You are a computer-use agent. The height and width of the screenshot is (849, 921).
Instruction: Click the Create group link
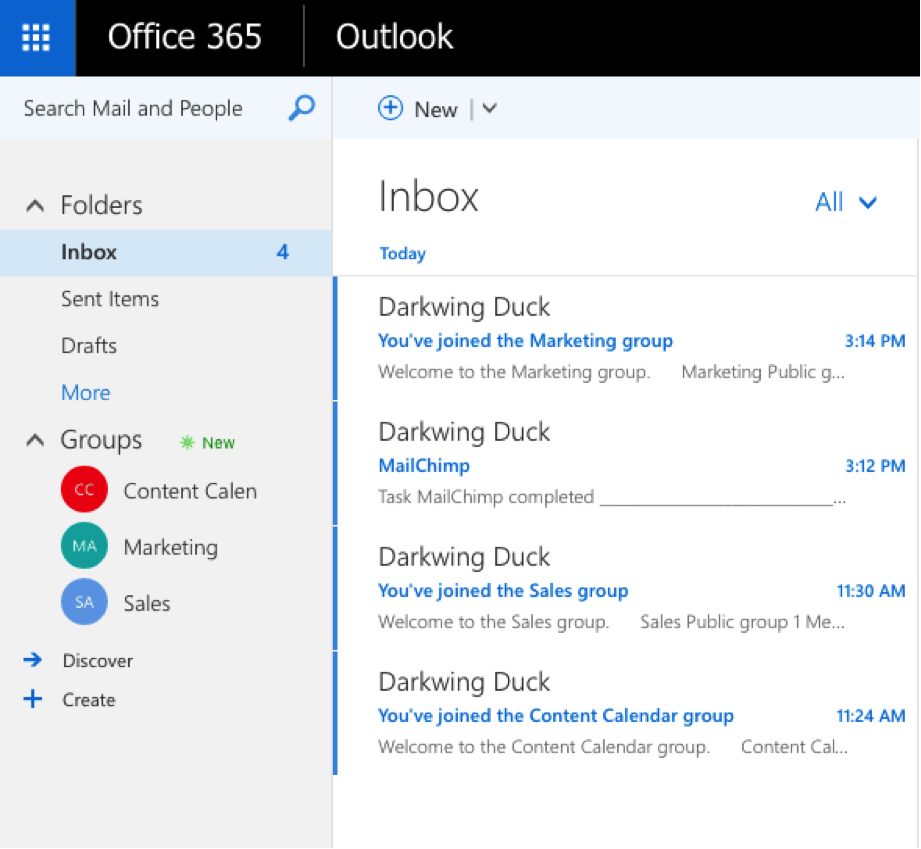pyautogui.click(x=89, y=700)
